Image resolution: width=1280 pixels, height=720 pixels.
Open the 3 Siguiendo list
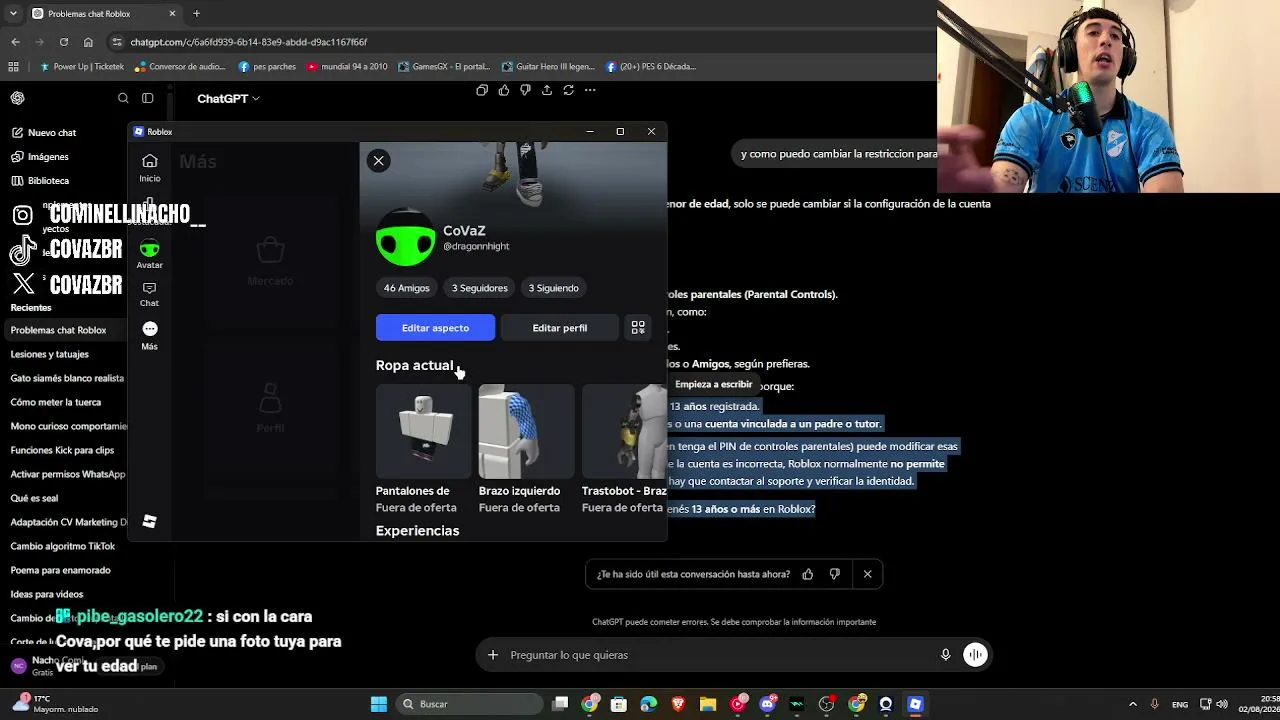click(x=553, y=288)
